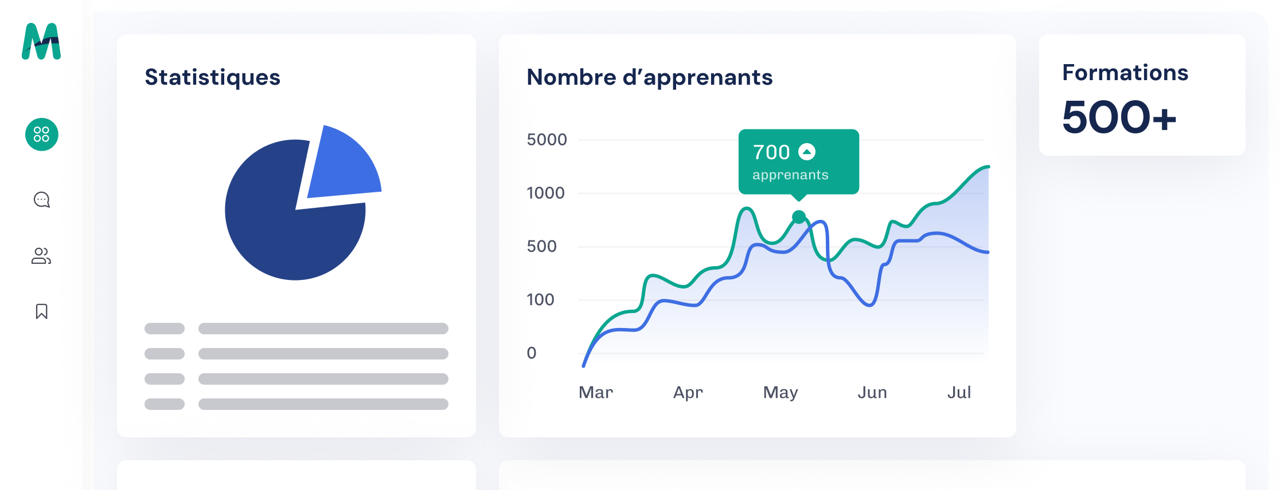The height and width of the screenshot is (490, 1280).
Task: Select the Jul label on chart axis
Action: 959,393
